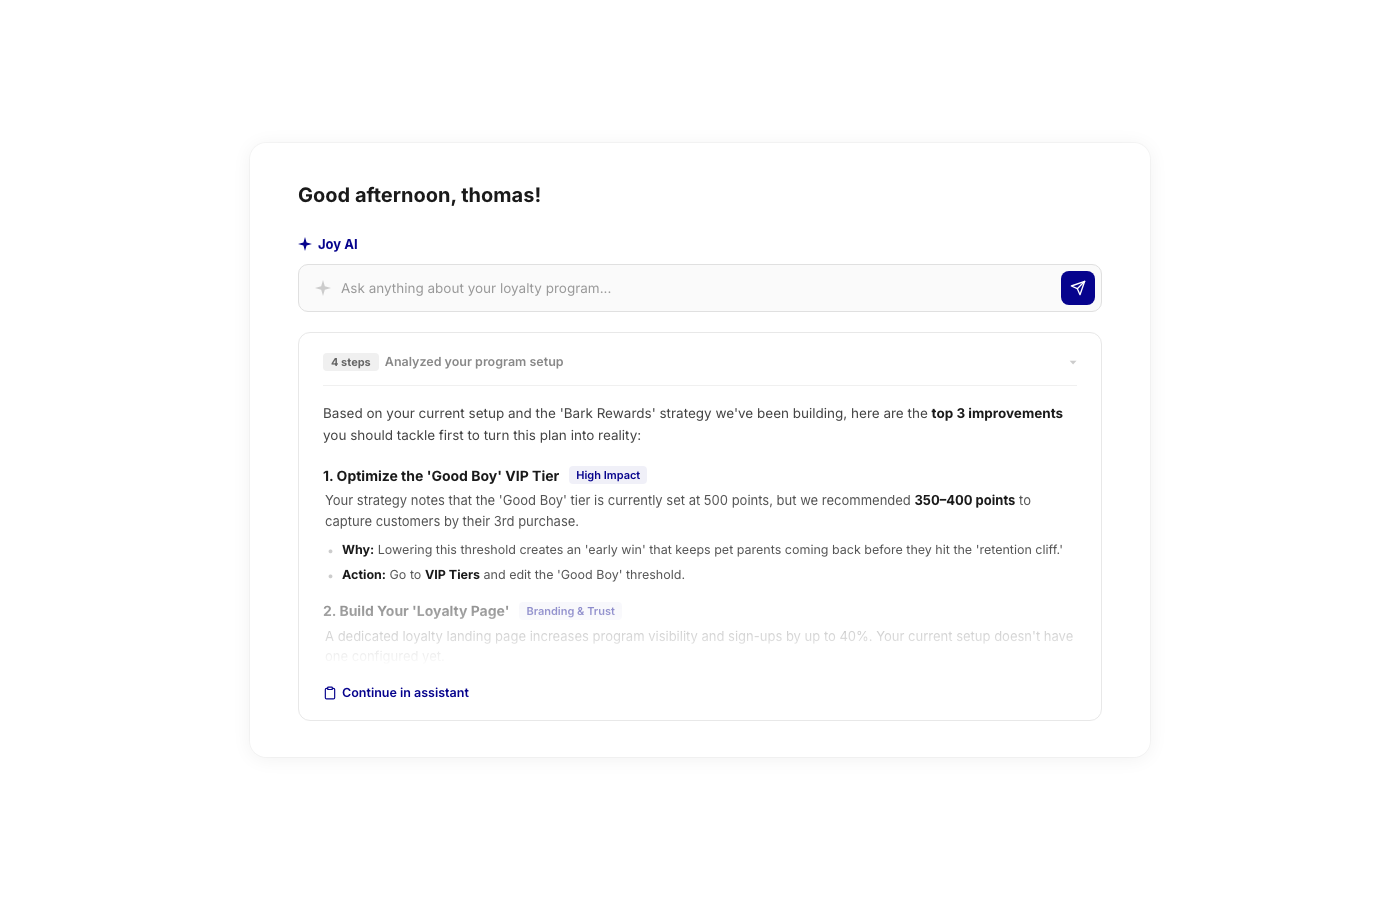
Task: Click the bold VIP Tiers text in Action
Action: 452,574
